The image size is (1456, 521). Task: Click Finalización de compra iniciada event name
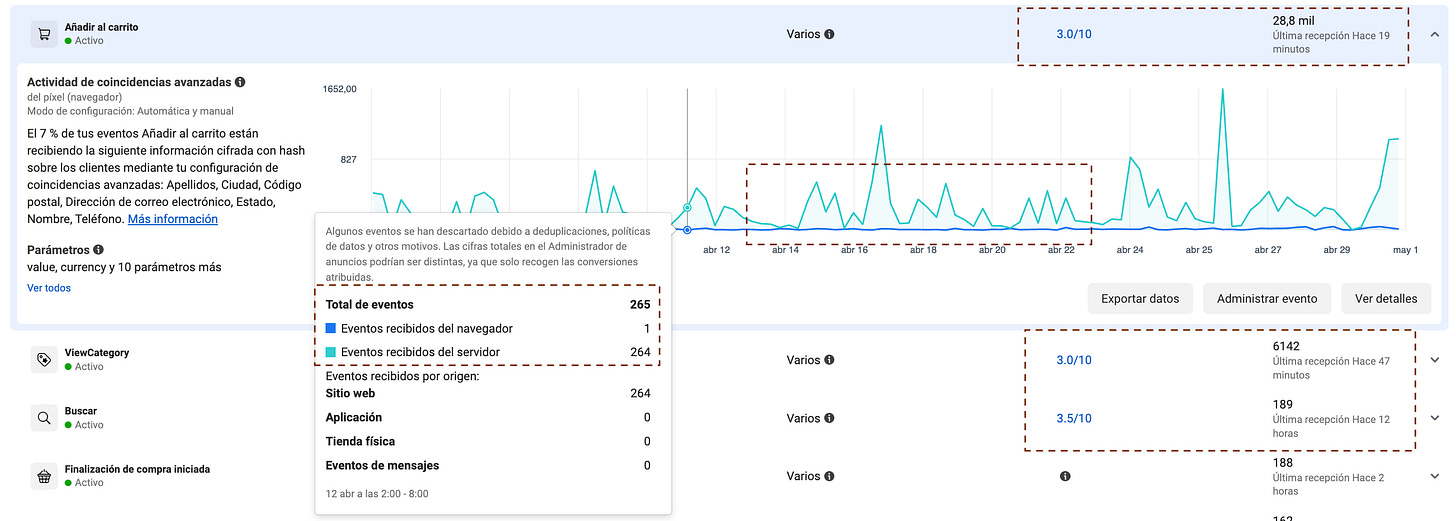pyautogui.click(x=137, y=469)
